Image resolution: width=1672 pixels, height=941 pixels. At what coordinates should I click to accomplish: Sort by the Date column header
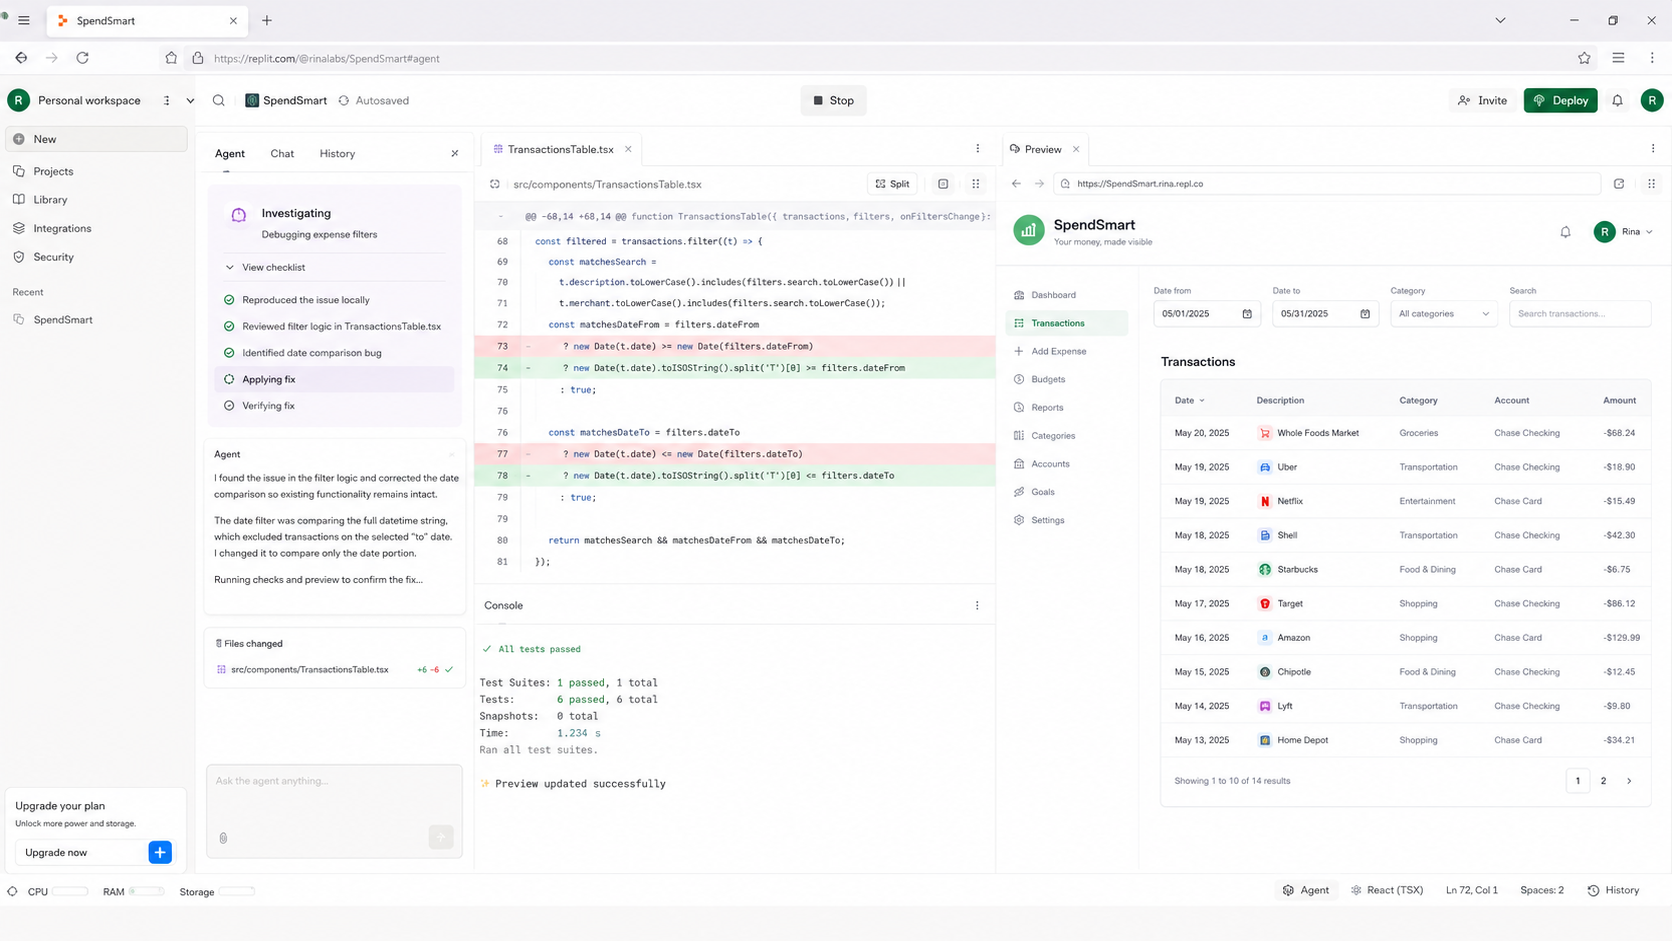[x=1189, y=400]
